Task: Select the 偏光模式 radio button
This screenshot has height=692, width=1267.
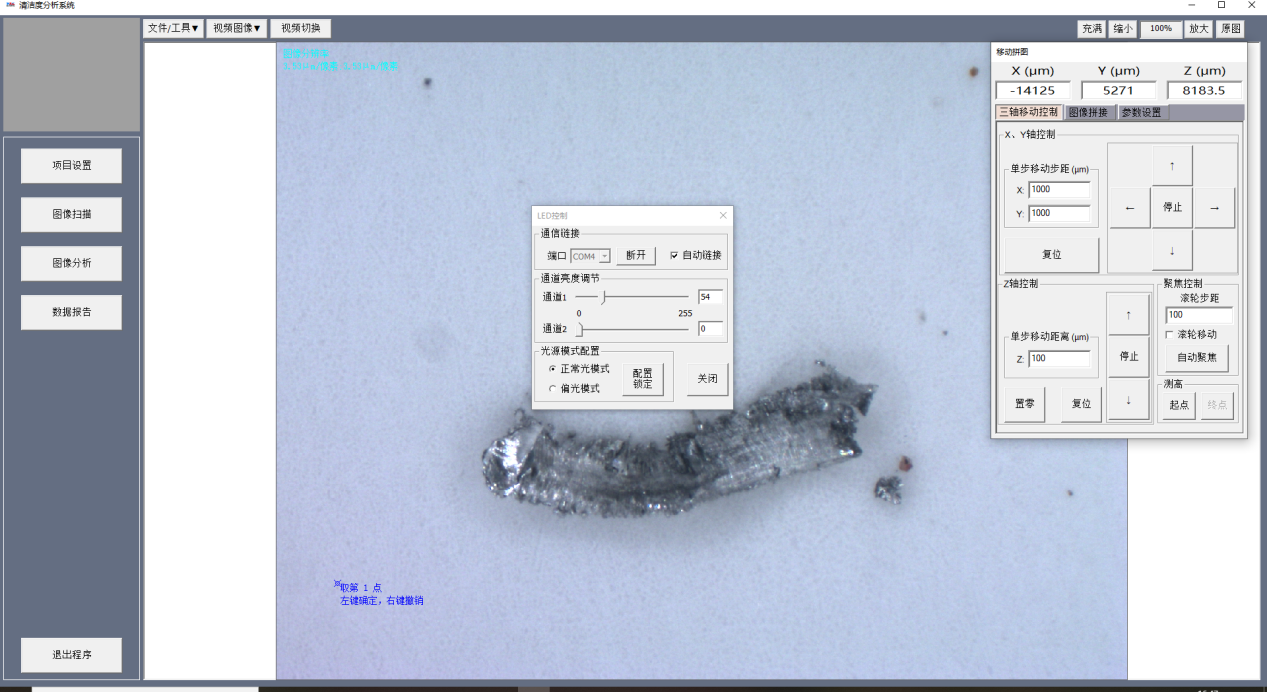Action: 552,388
